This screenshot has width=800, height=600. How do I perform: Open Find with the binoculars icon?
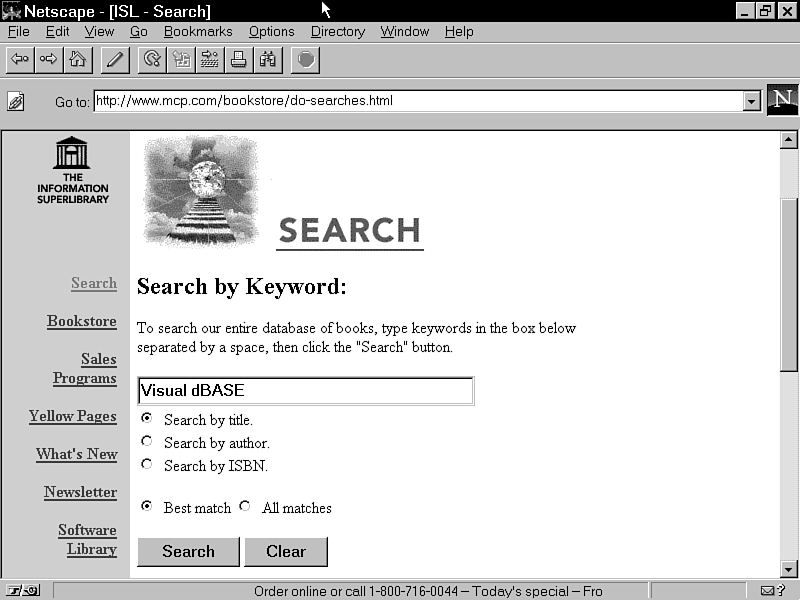268,60
